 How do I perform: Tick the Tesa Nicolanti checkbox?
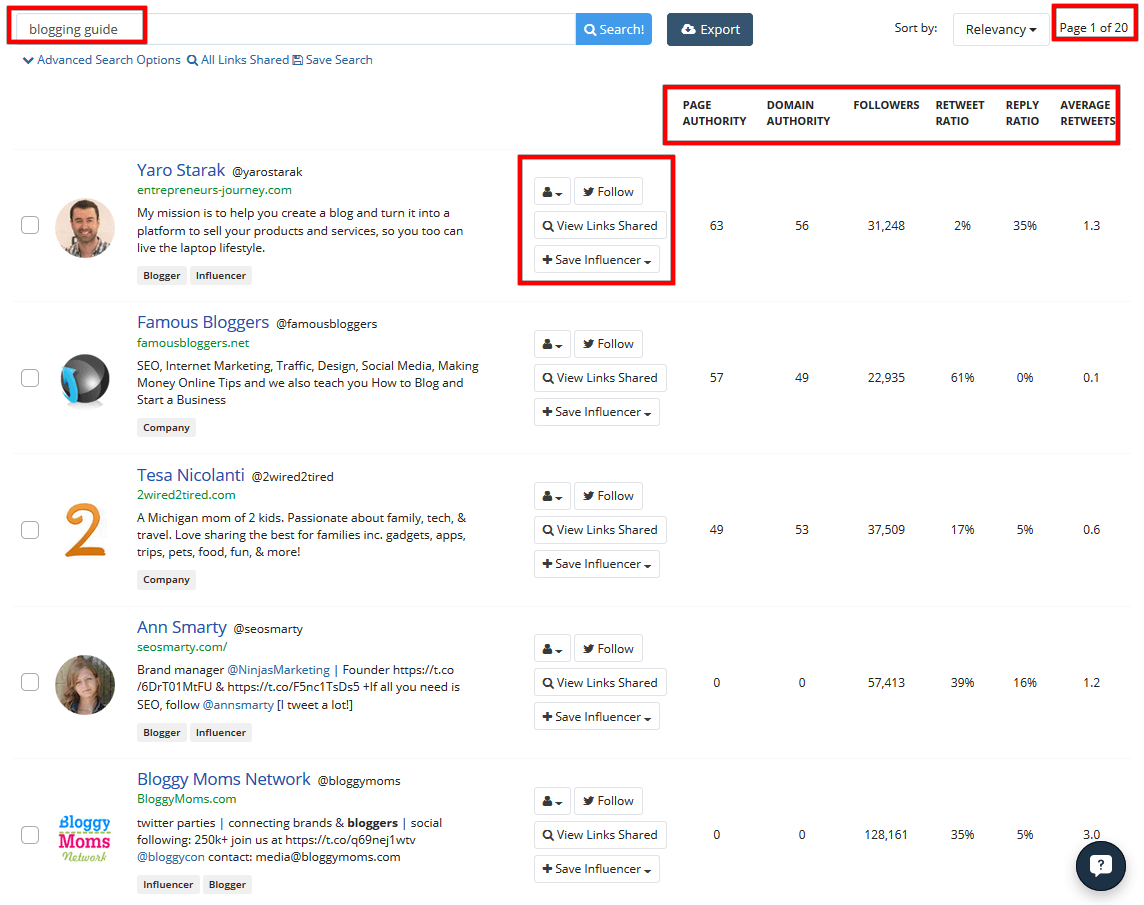point(30,530)
